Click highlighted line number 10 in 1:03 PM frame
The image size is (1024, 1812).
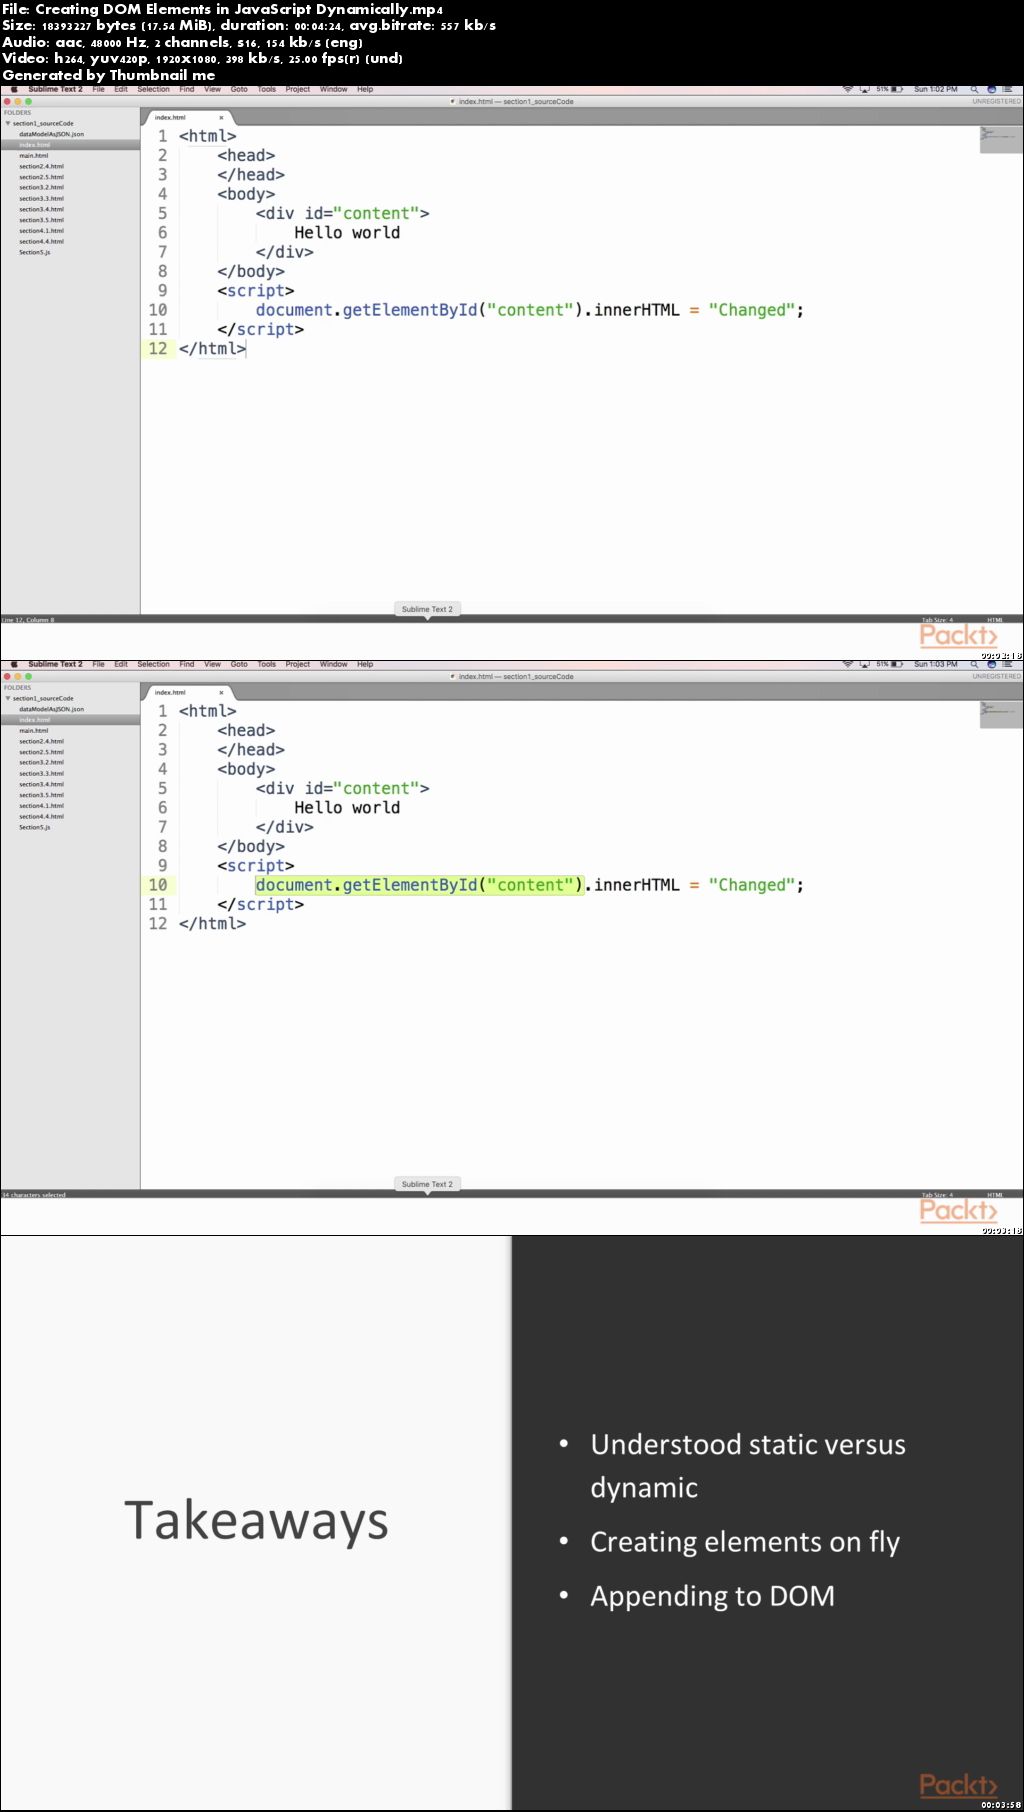[158, 885]
